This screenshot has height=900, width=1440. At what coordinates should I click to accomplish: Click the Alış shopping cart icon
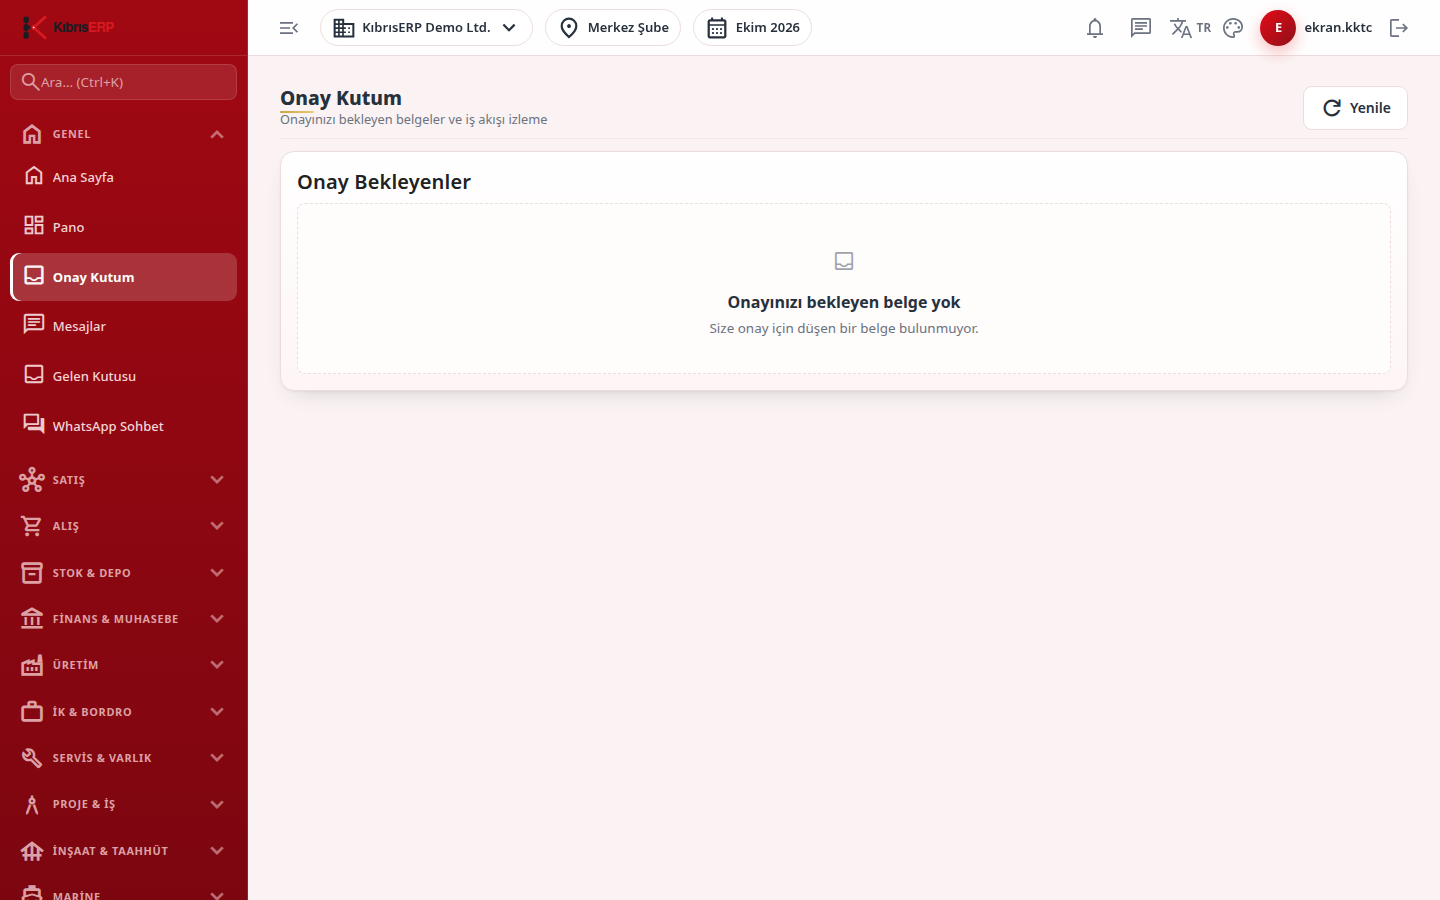pyautogui.click(x=32, y=526)
